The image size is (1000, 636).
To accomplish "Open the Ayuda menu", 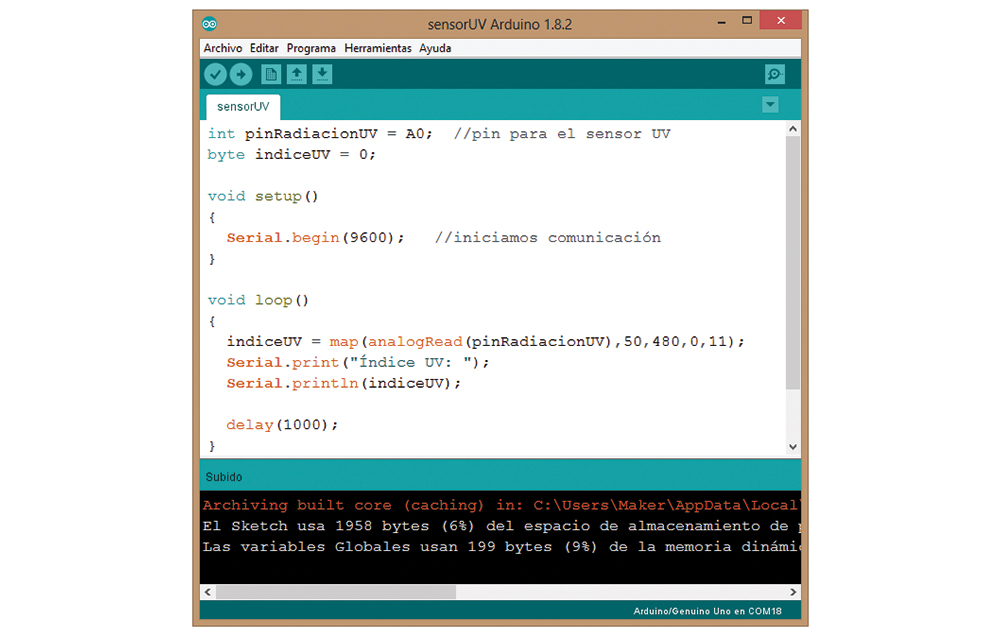I will (435, 48).
